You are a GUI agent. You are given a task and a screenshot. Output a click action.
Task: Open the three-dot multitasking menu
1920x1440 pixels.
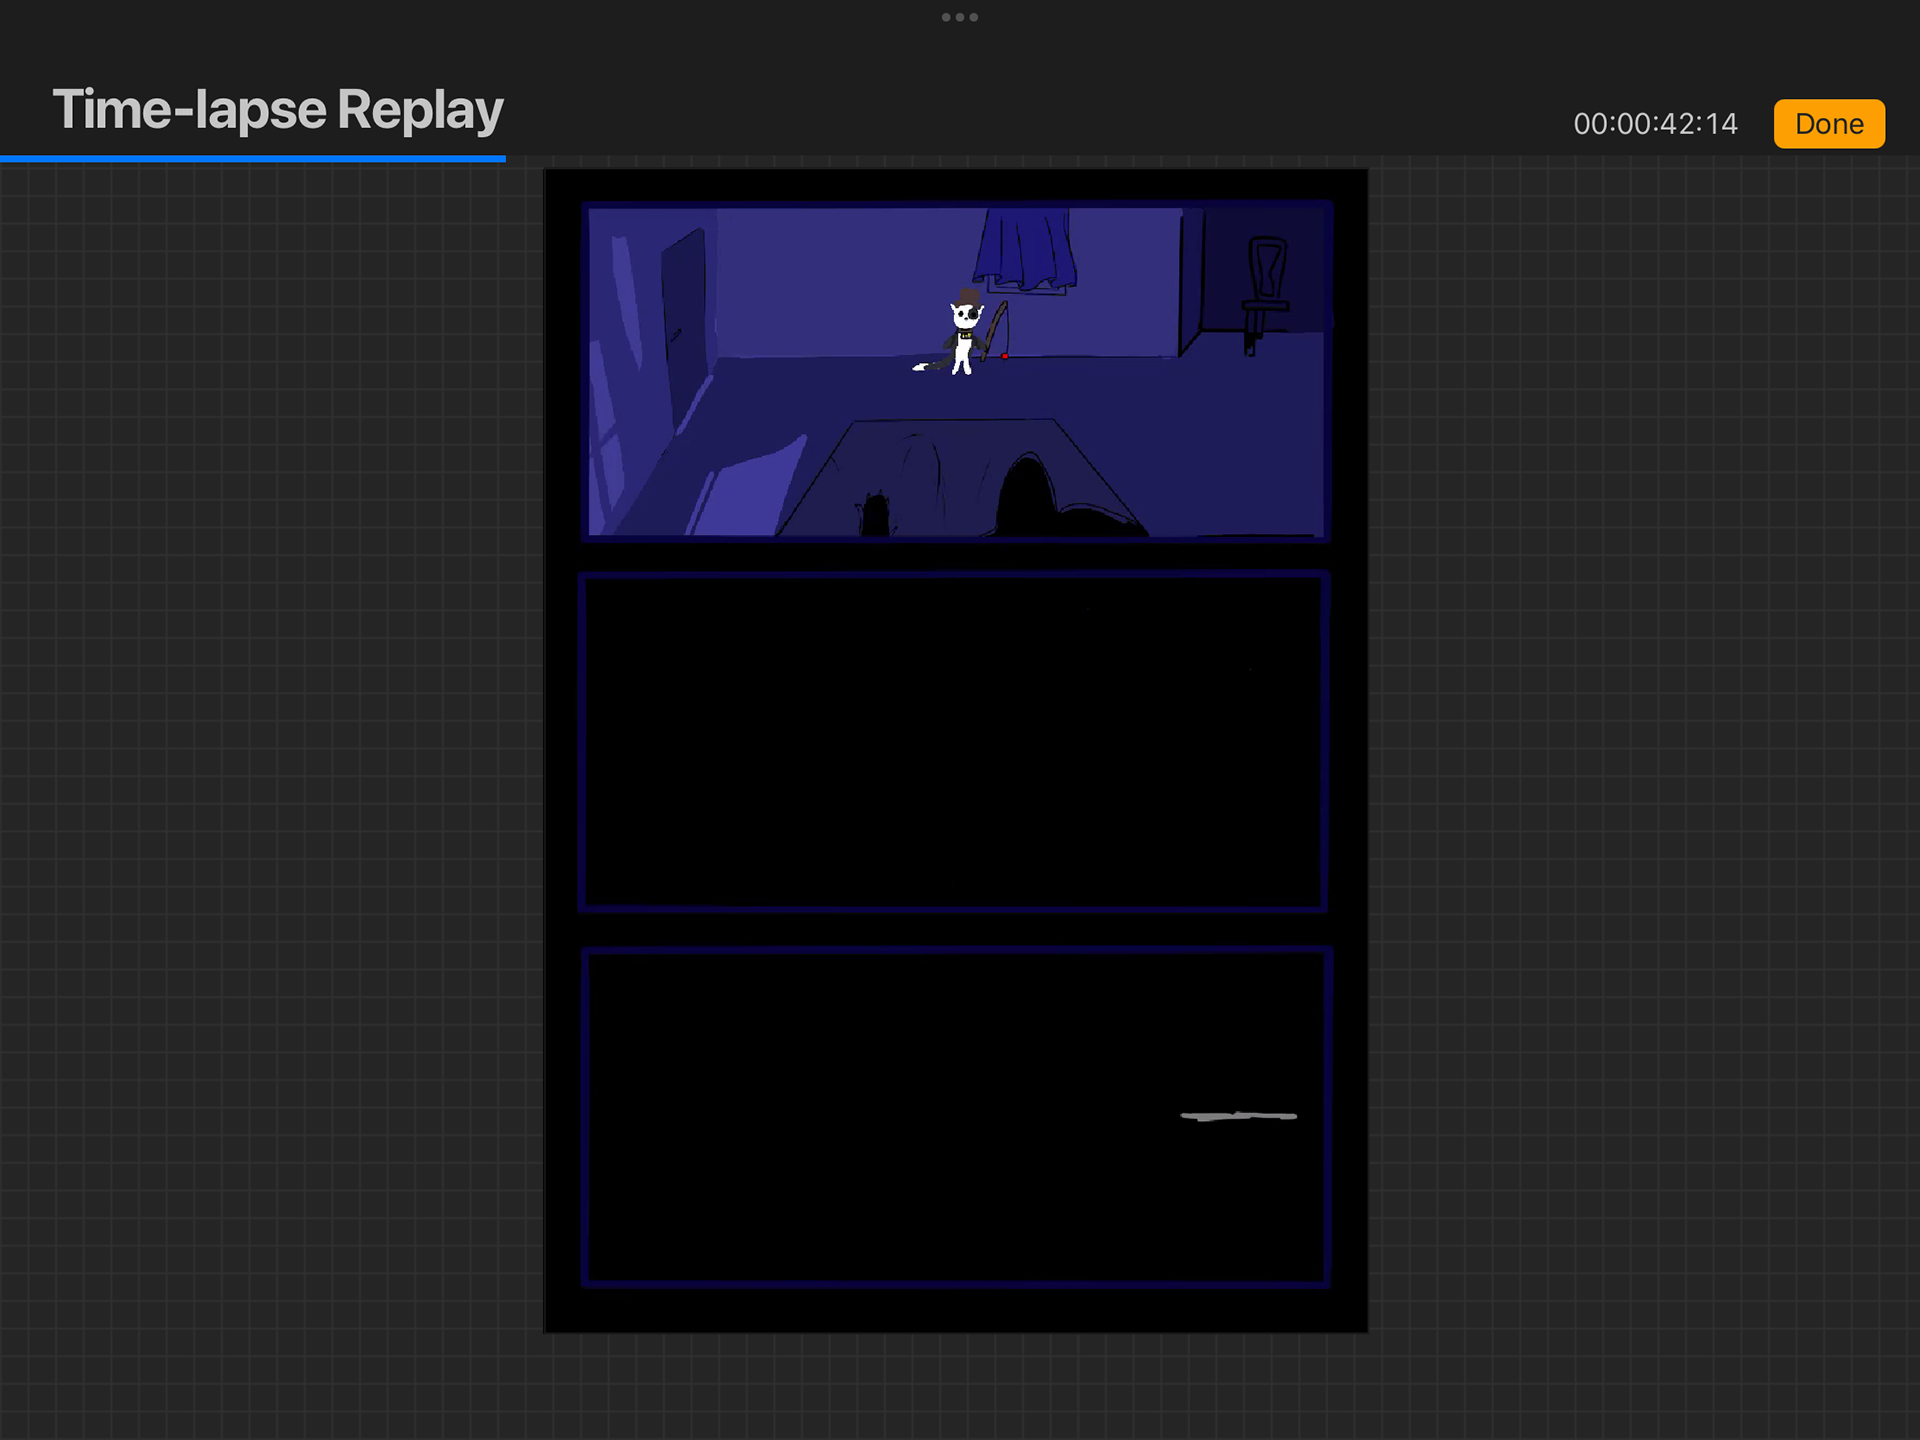point(960,17)
